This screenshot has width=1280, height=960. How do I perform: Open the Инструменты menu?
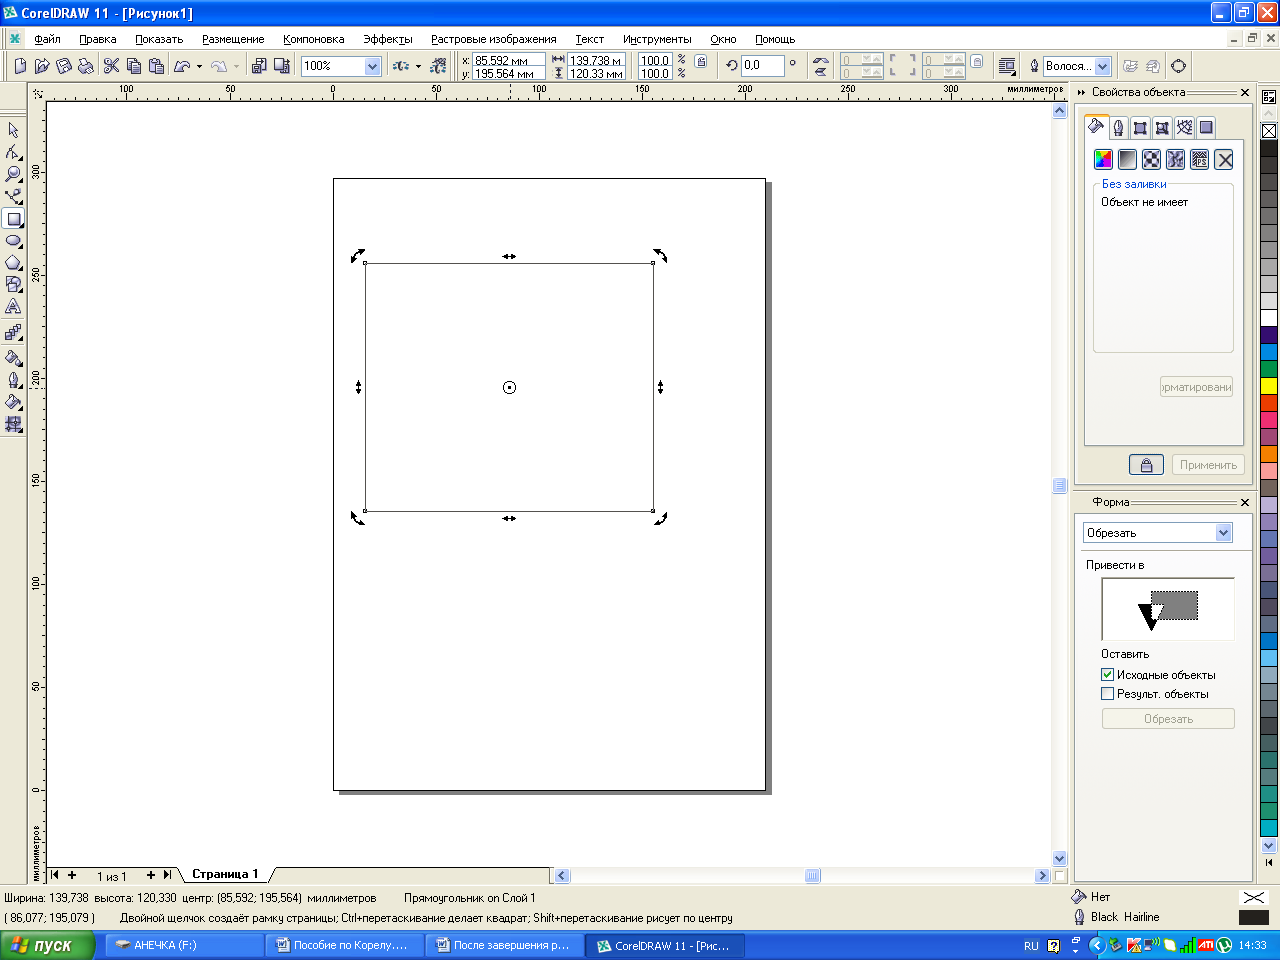657,39
